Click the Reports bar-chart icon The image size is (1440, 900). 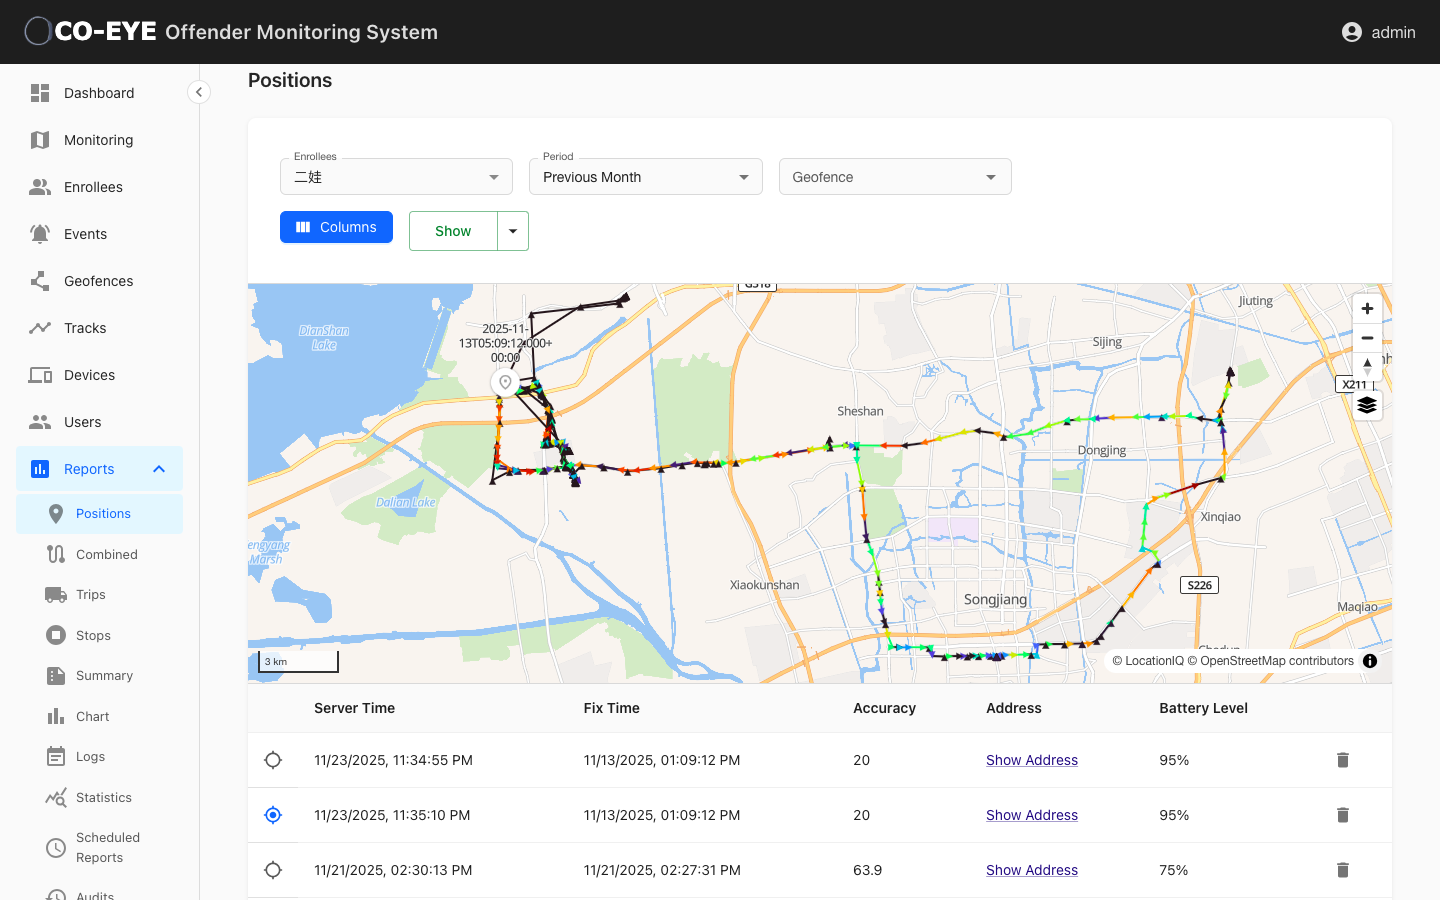40,469
